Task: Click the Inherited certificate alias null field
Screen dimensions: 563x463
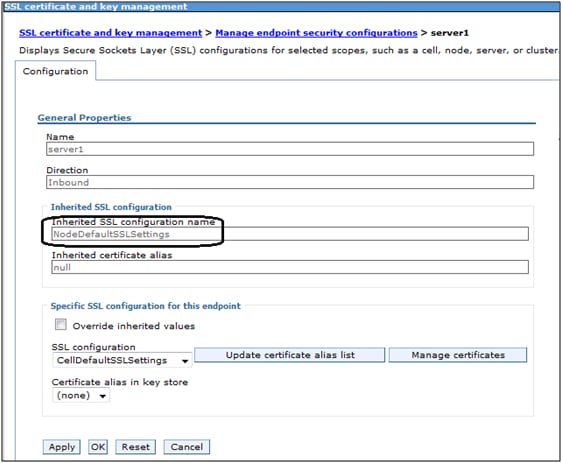Action: point(290,267)
